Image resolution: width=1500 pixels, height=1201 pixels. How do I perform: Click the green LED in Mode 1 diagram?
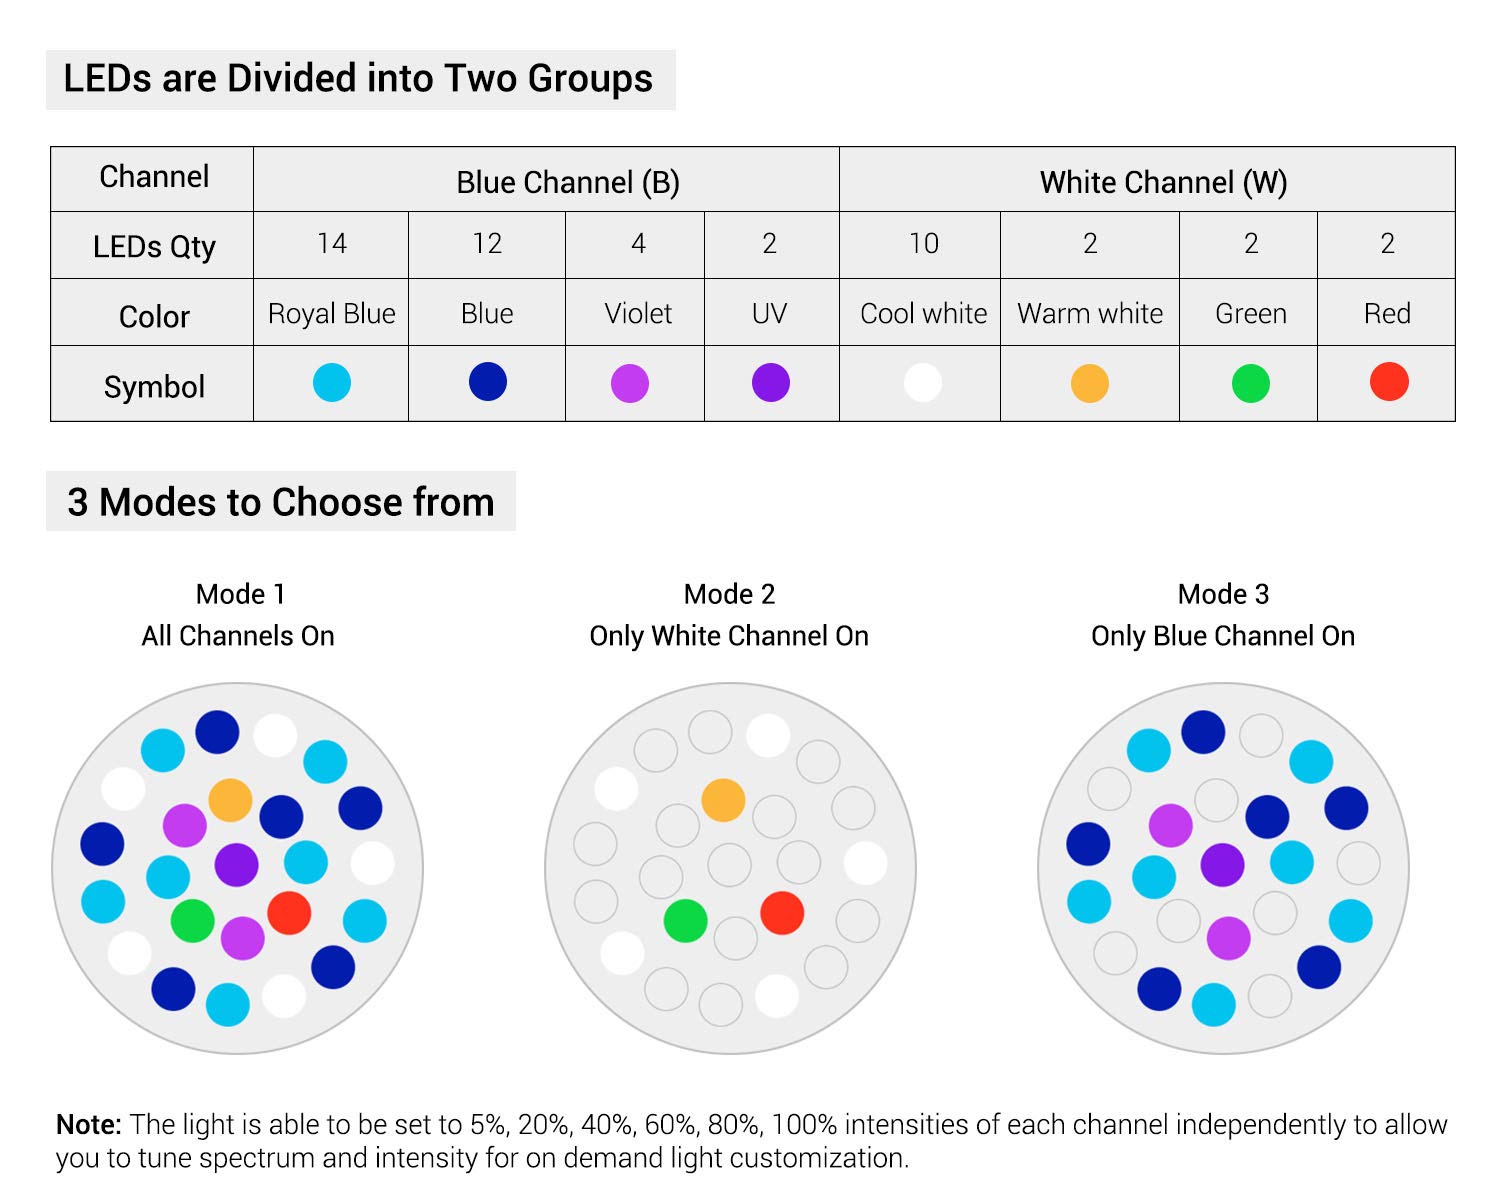(x=192, y=920)
